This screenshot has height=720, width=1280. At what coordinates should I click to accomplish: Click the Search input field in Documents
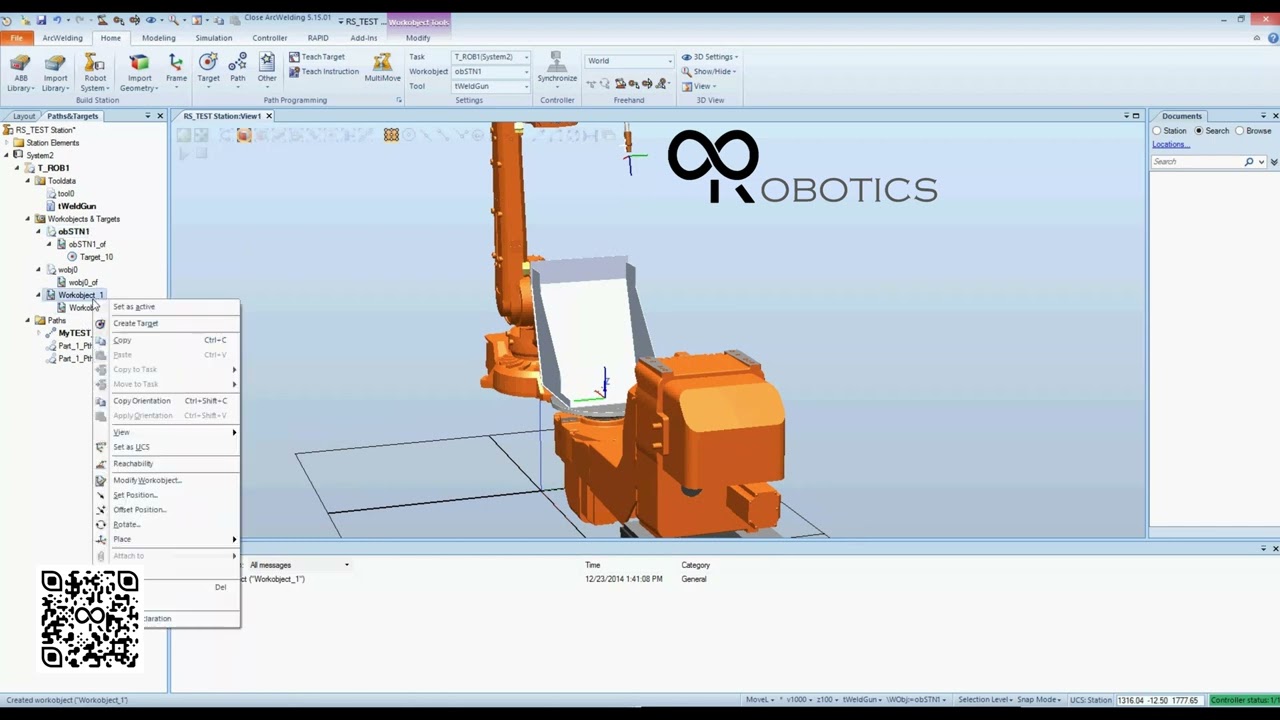click(1197, 161)
